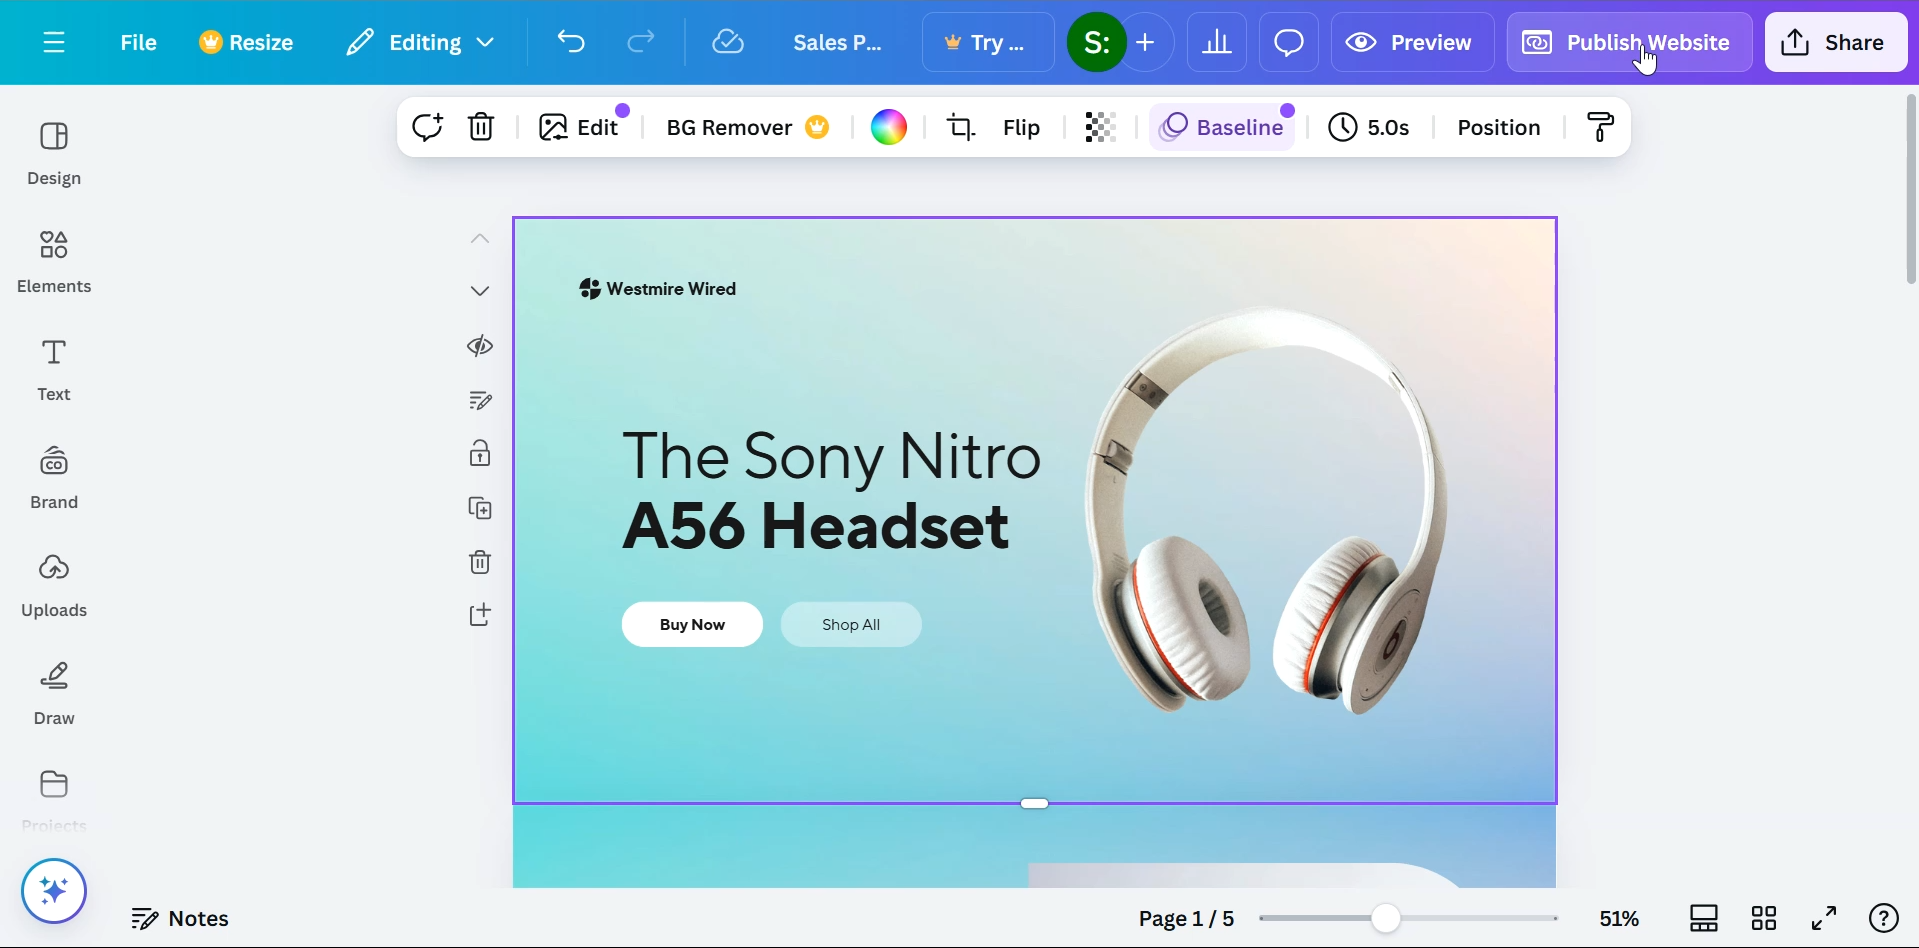The width and height of the screenshot is (1919, 948).
Task: Click the Resize option
Action: click(246, 42)
